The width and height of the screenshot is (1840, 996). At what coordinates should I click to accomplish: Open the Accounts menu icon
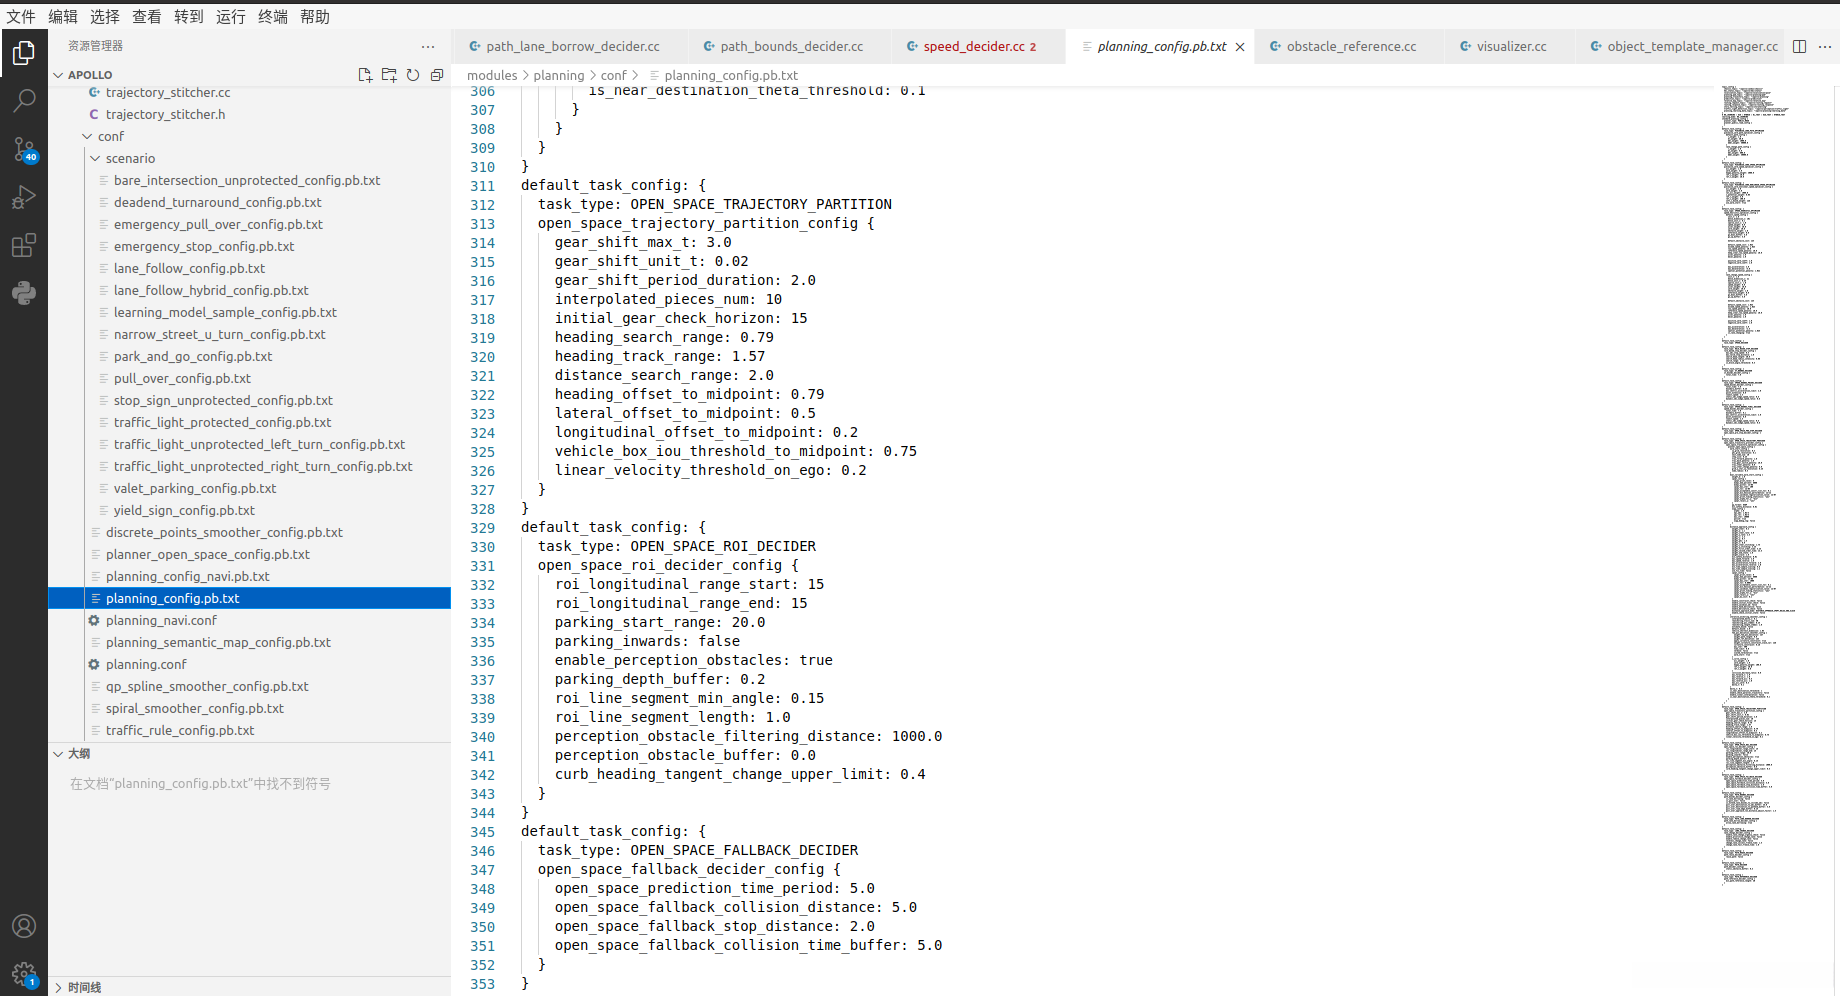(x=24, y=926)
